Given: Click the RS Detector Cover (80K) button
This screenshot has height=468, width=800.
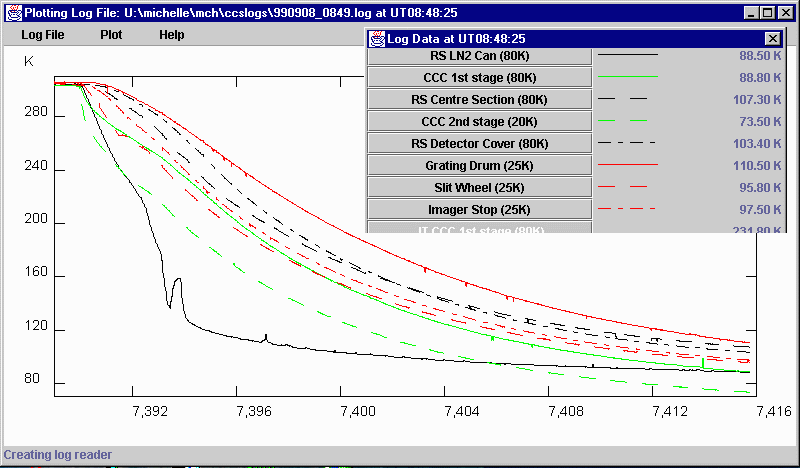Looking at the screenshot, I should point(480,143).
